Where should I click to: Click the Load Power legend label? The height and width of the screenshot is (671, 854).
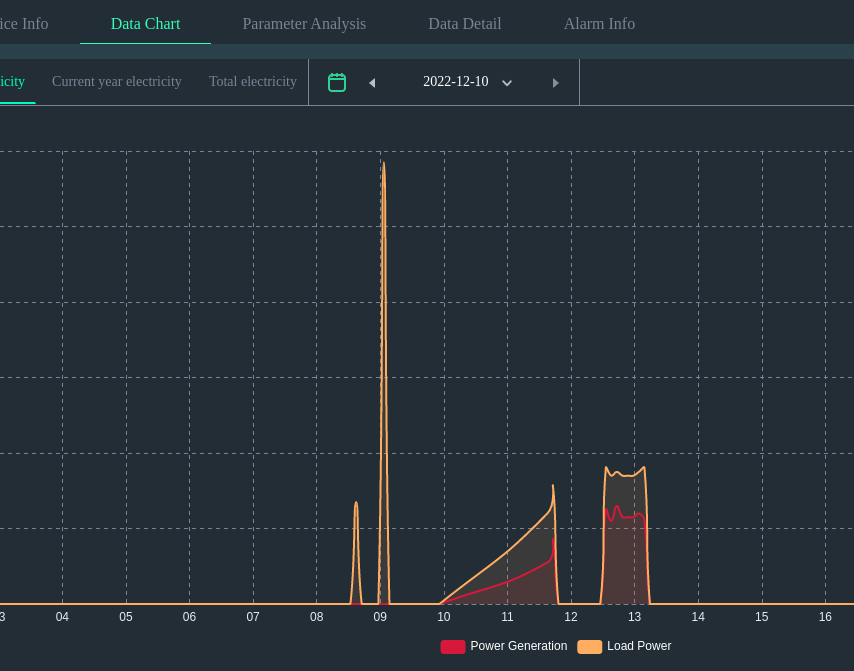pyautogui.click(x=639, y=646)
